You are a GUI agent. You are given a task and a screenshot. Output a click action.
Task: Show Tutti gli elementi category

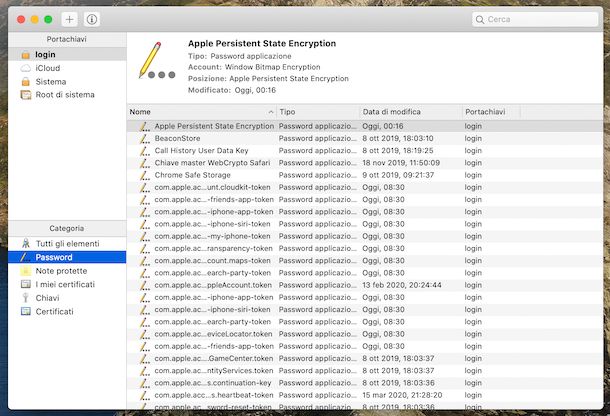point(67,244)
